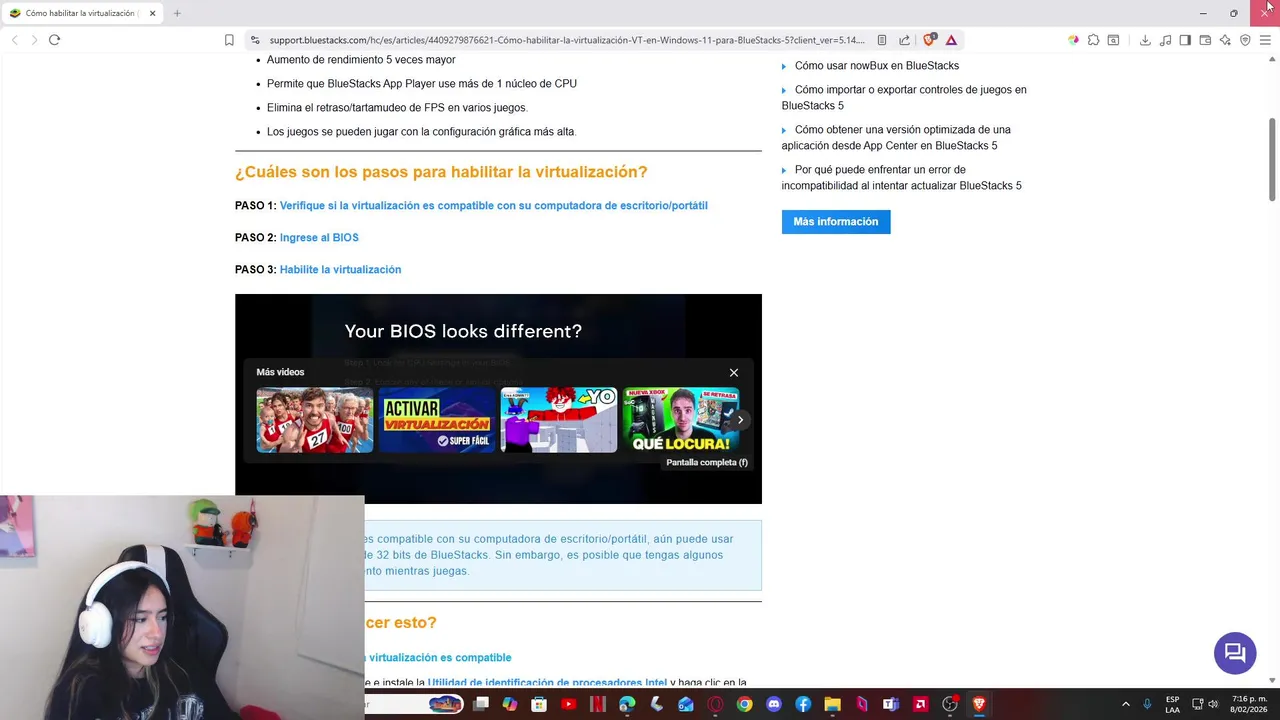Open AMD Software from the taskbar
Image resolution: width=1280 pixels, height=720 pixels.
(920, 704)
